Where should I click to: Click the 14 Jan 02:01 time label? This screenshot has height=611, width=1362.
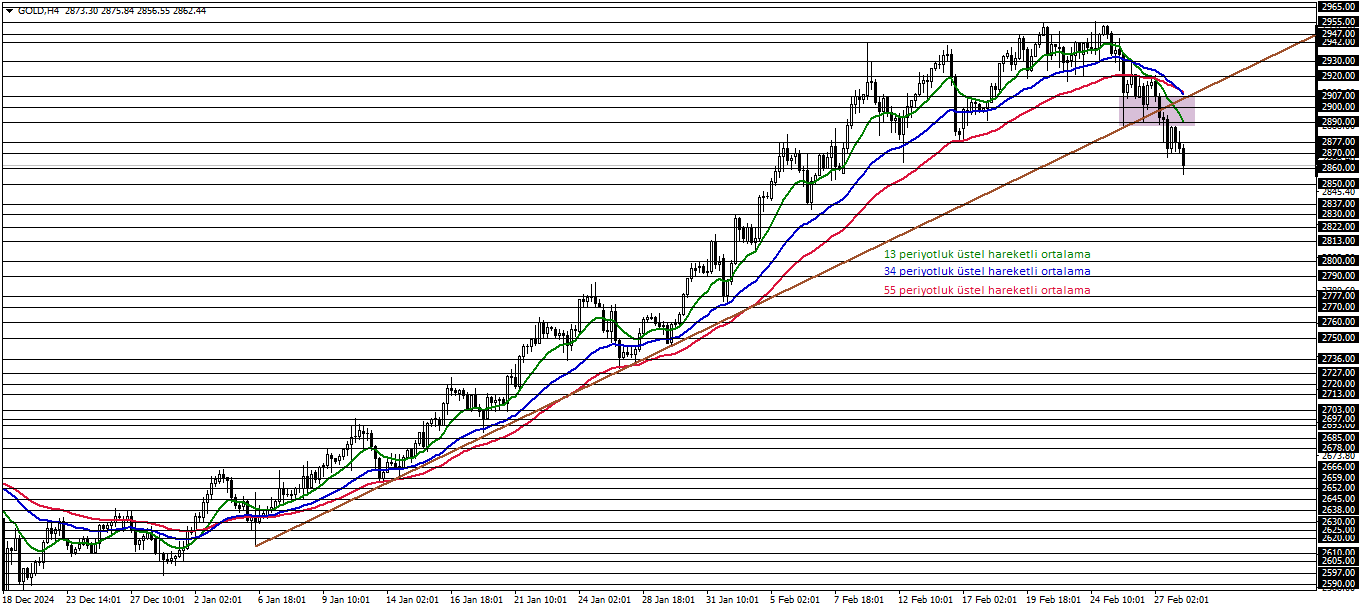[x=412, y=599]
